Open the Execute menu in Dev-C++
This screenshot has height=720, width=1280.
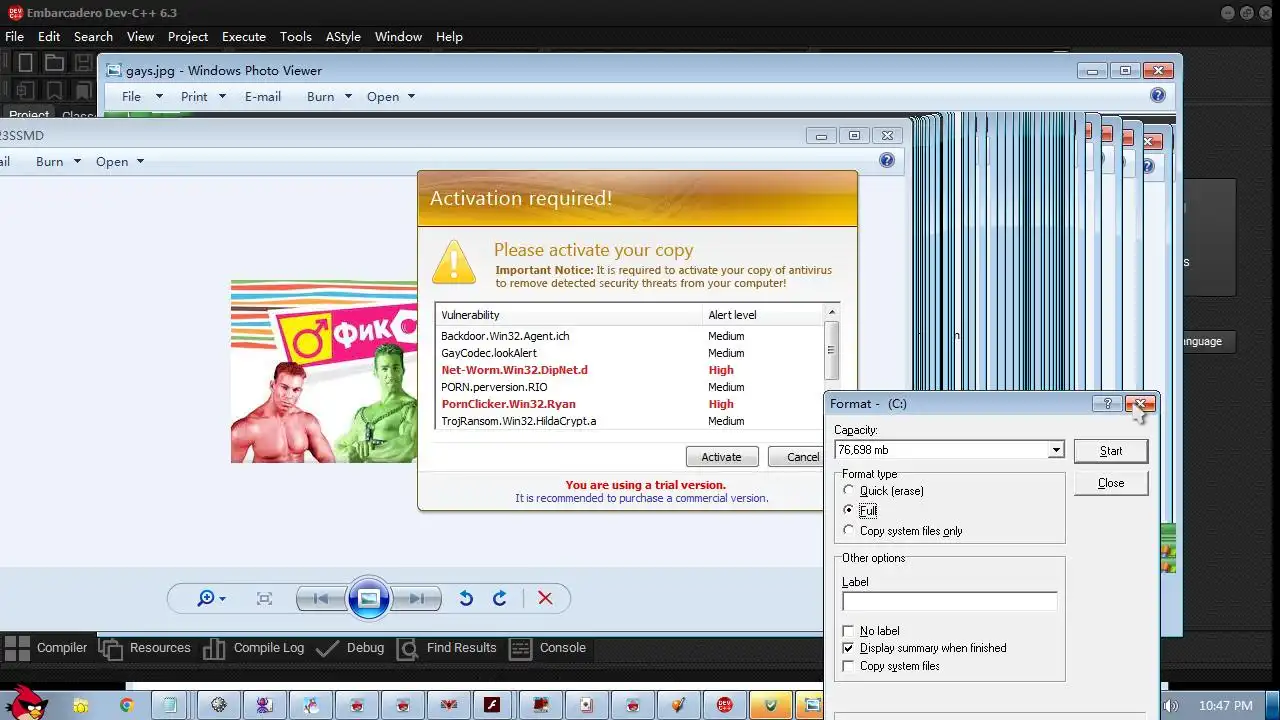[244, 36]
